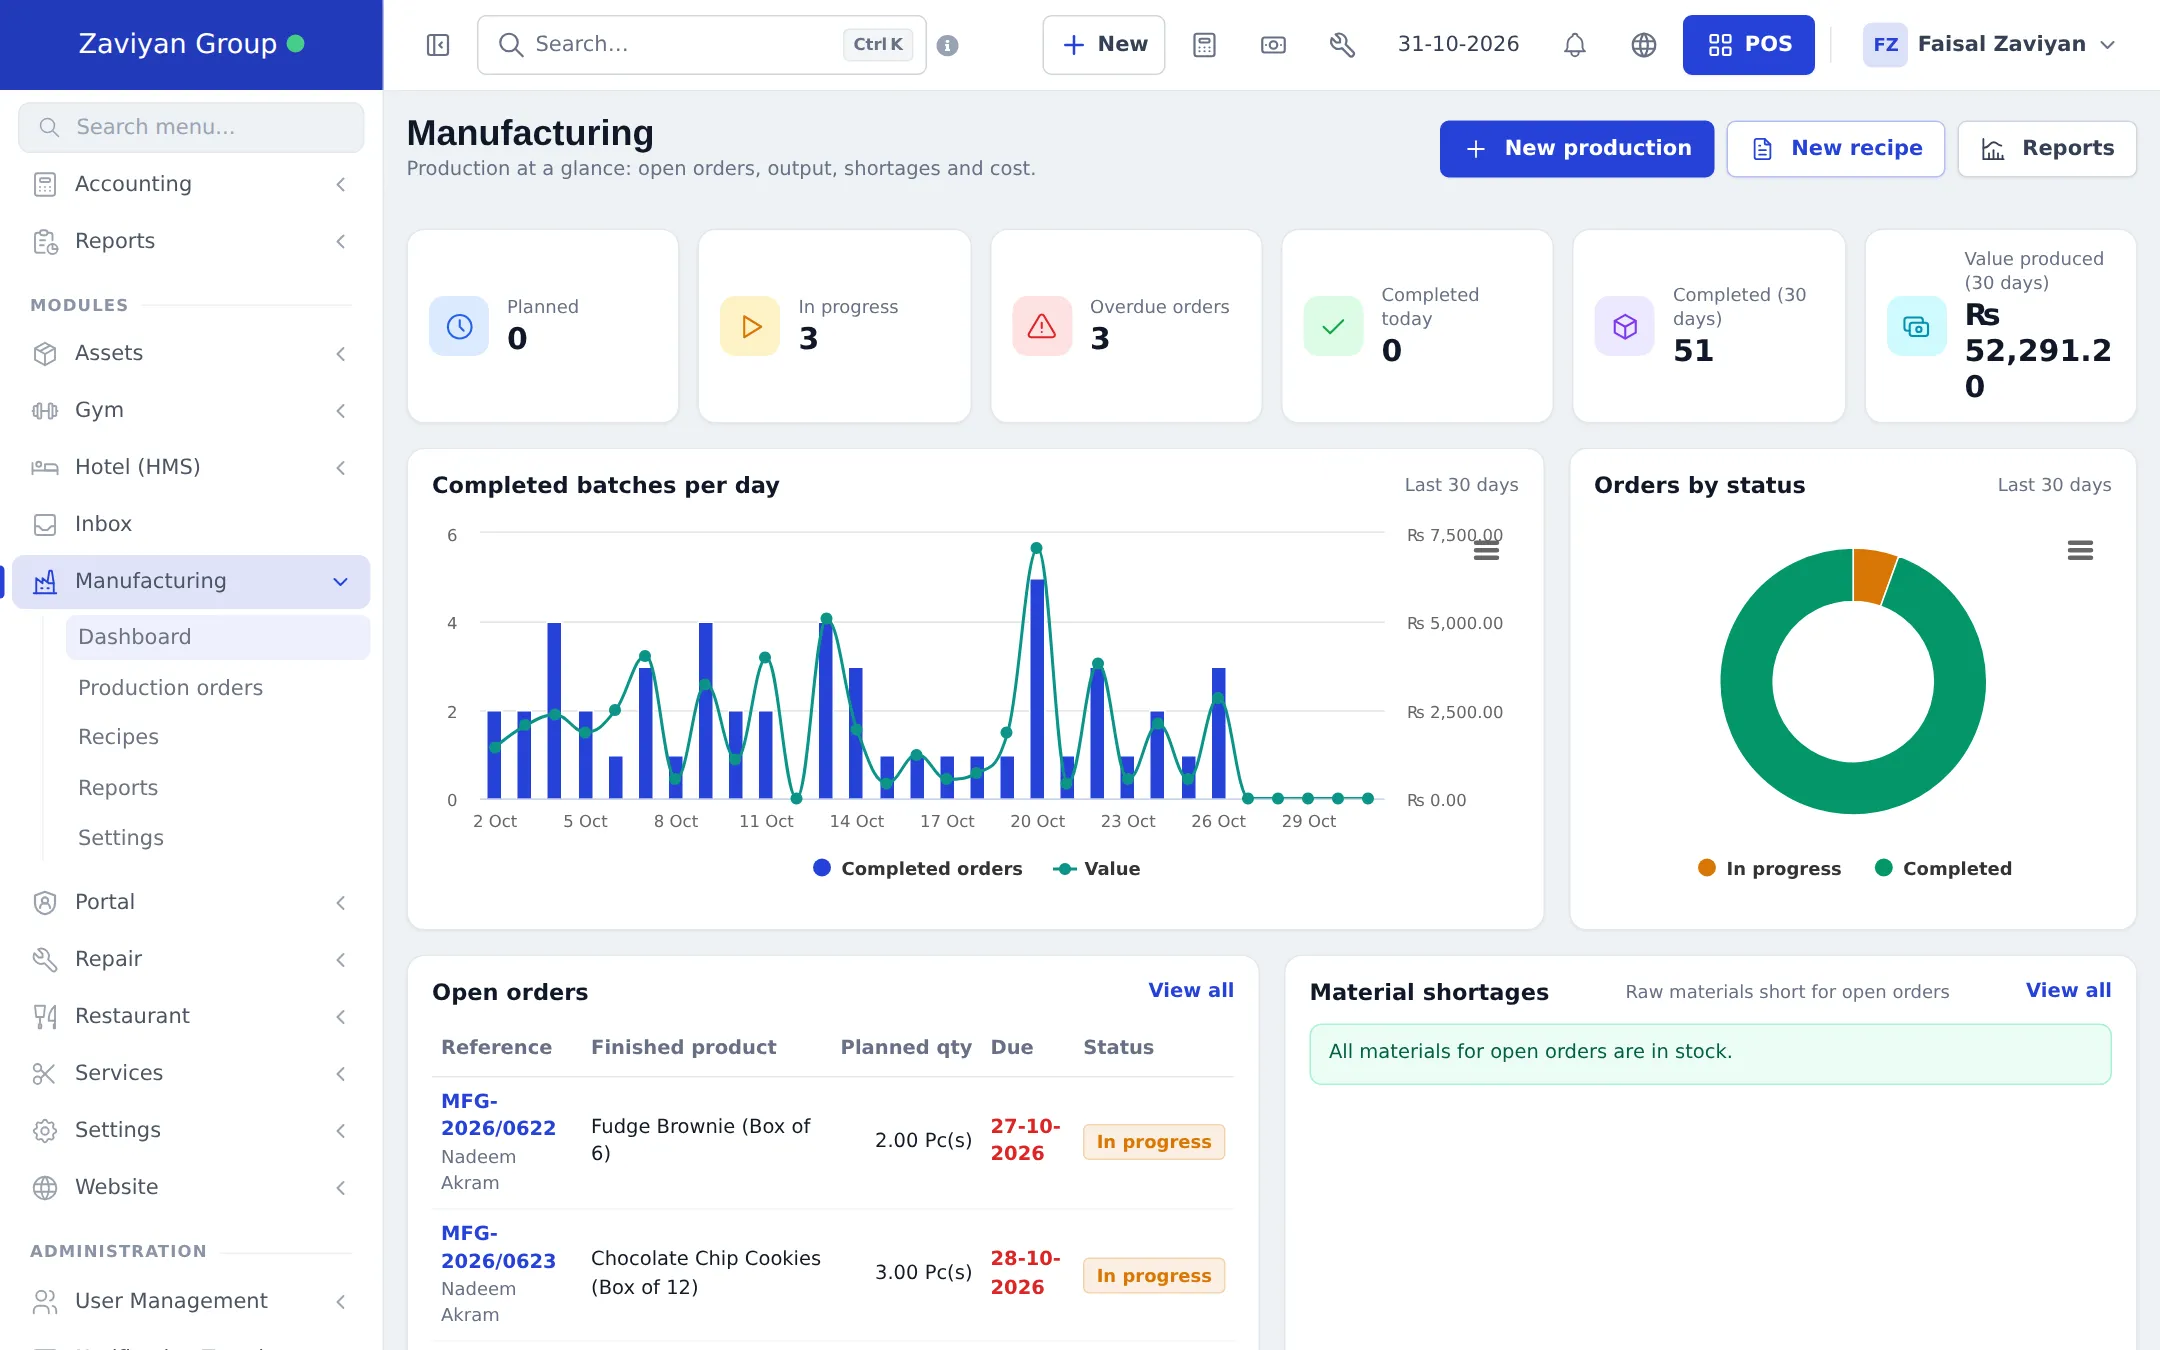The width and height of the screenshot is (2160, 1350).
Task: Click the In progress play icon
Action: tap(750, 326)
